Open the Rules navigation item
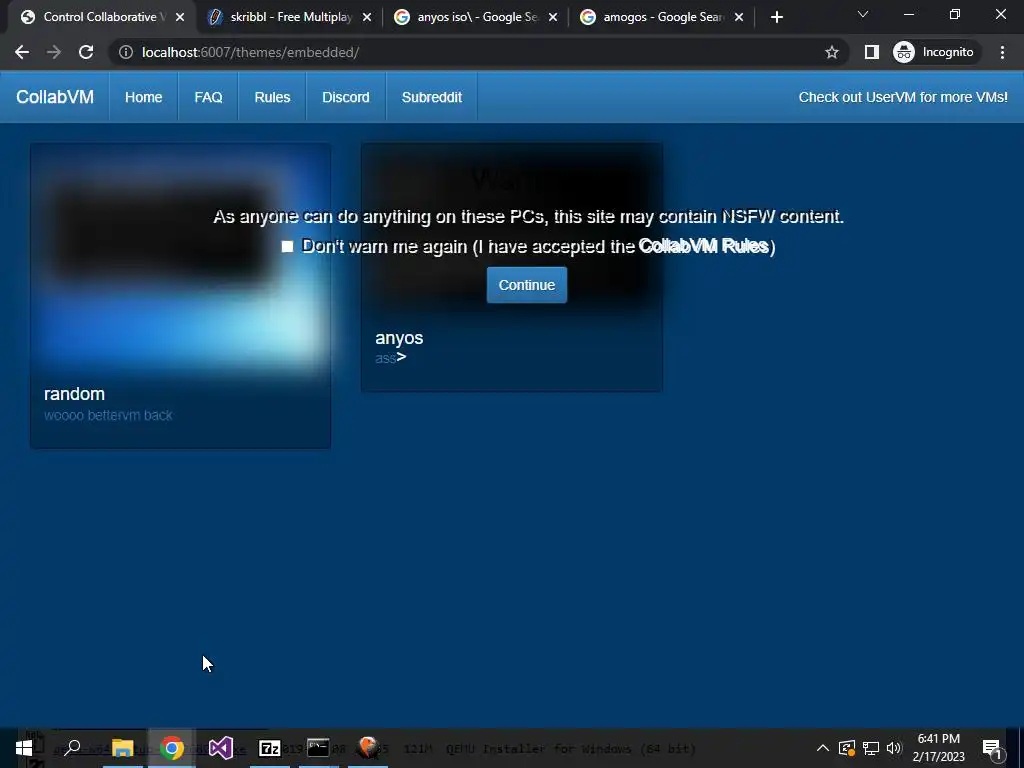 [272, 97]
